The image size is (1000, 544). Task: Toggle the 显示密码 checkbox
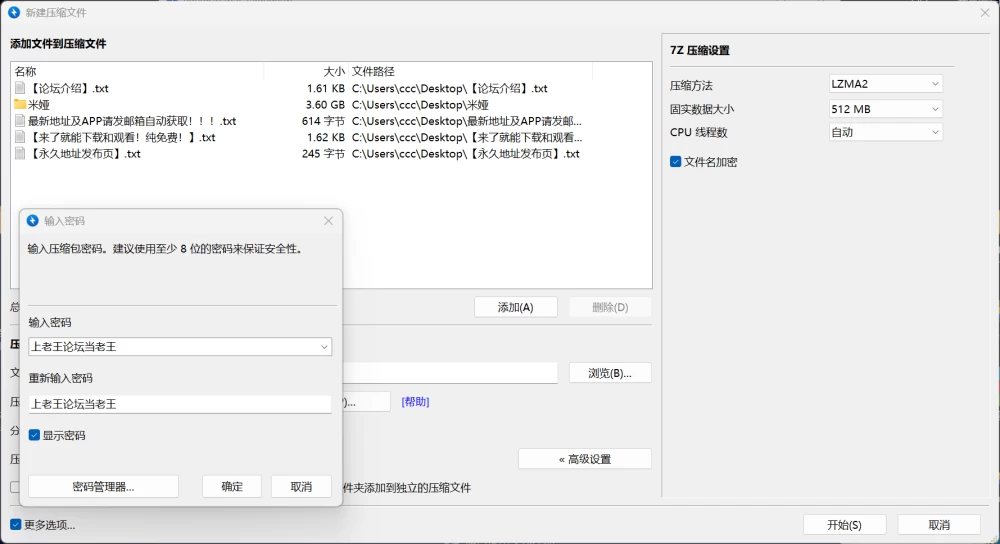click(34, 435)
